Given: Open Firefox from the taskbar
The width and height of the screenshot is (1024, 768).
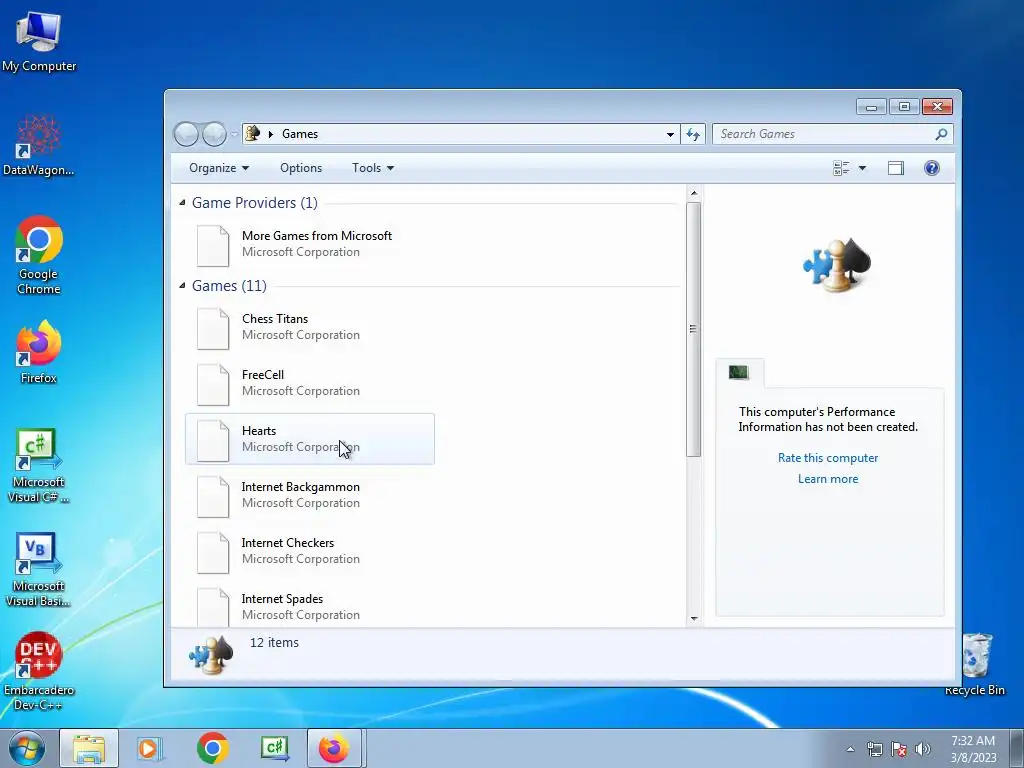Looking at the screenshot, I should (x=334, y=748).
